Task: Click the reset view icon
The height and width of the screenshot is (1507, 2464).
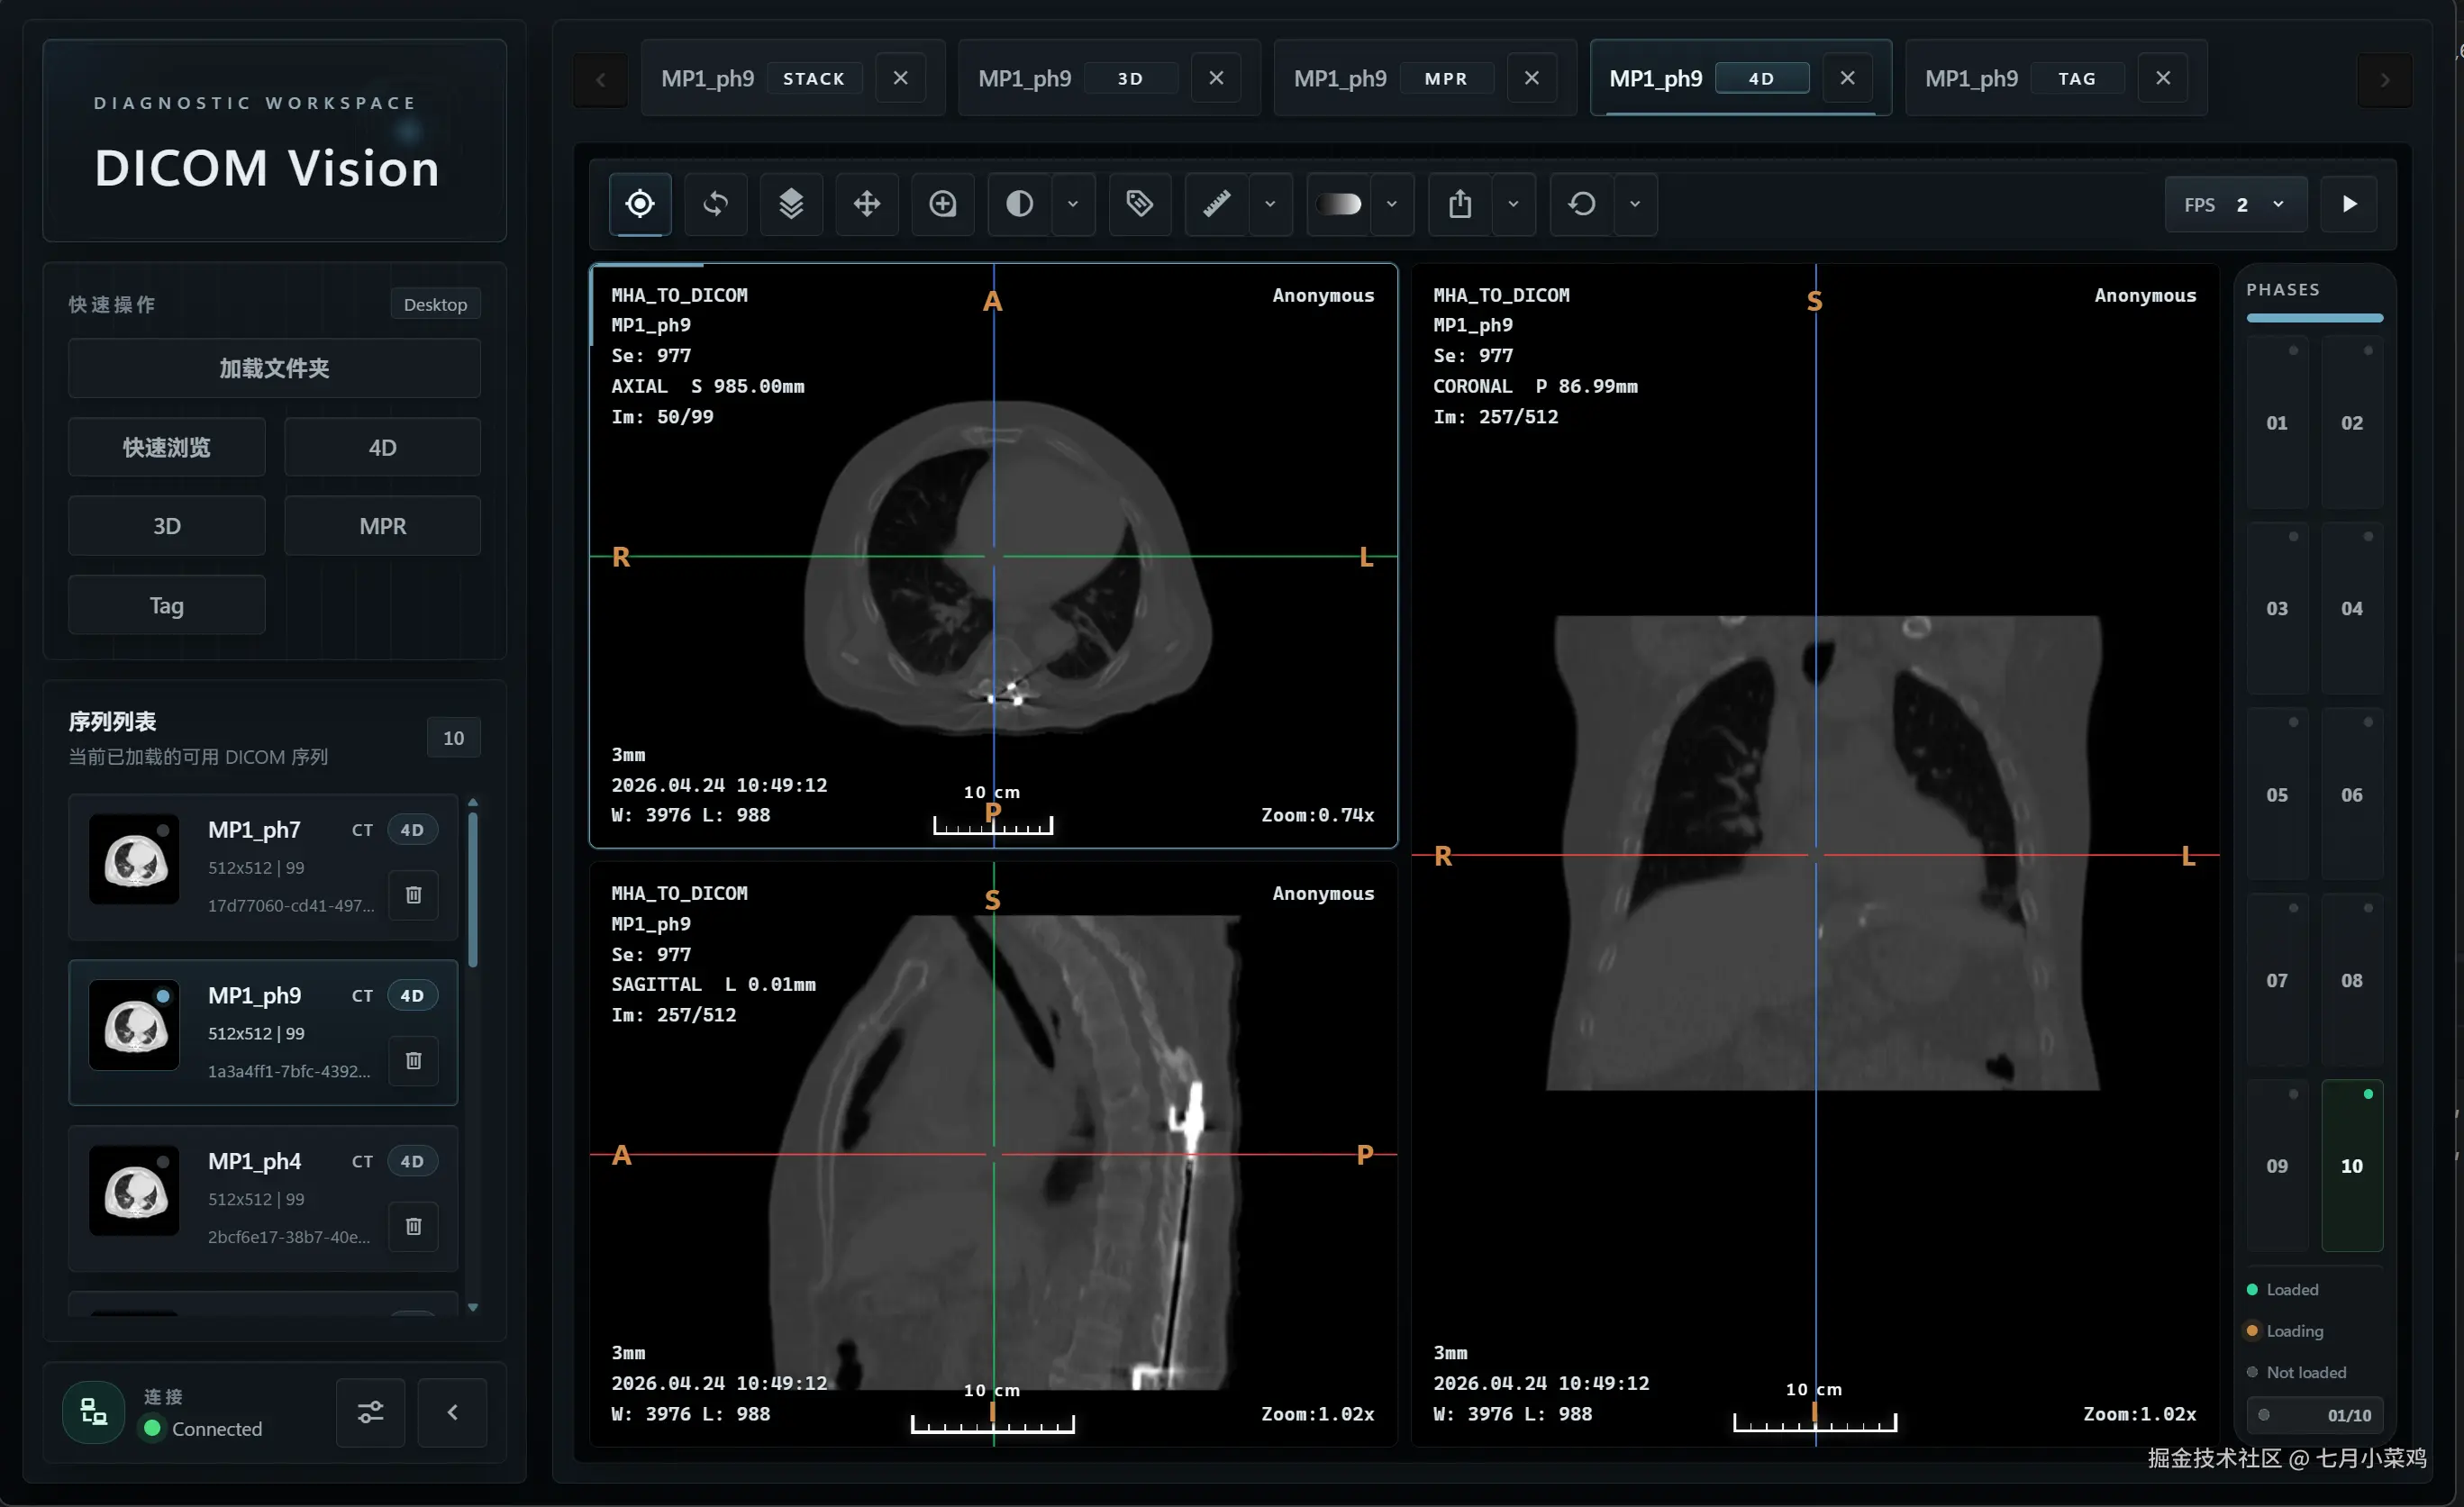Action: 1581,204
